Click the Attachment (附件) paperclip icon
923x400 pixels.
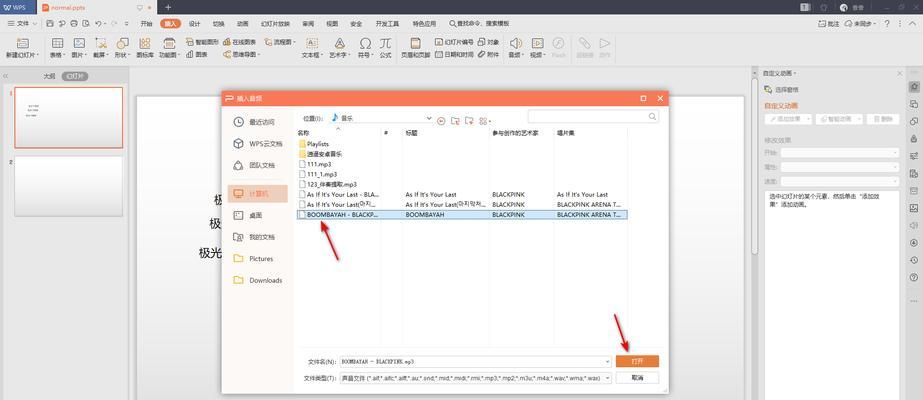tap(489, 54)
